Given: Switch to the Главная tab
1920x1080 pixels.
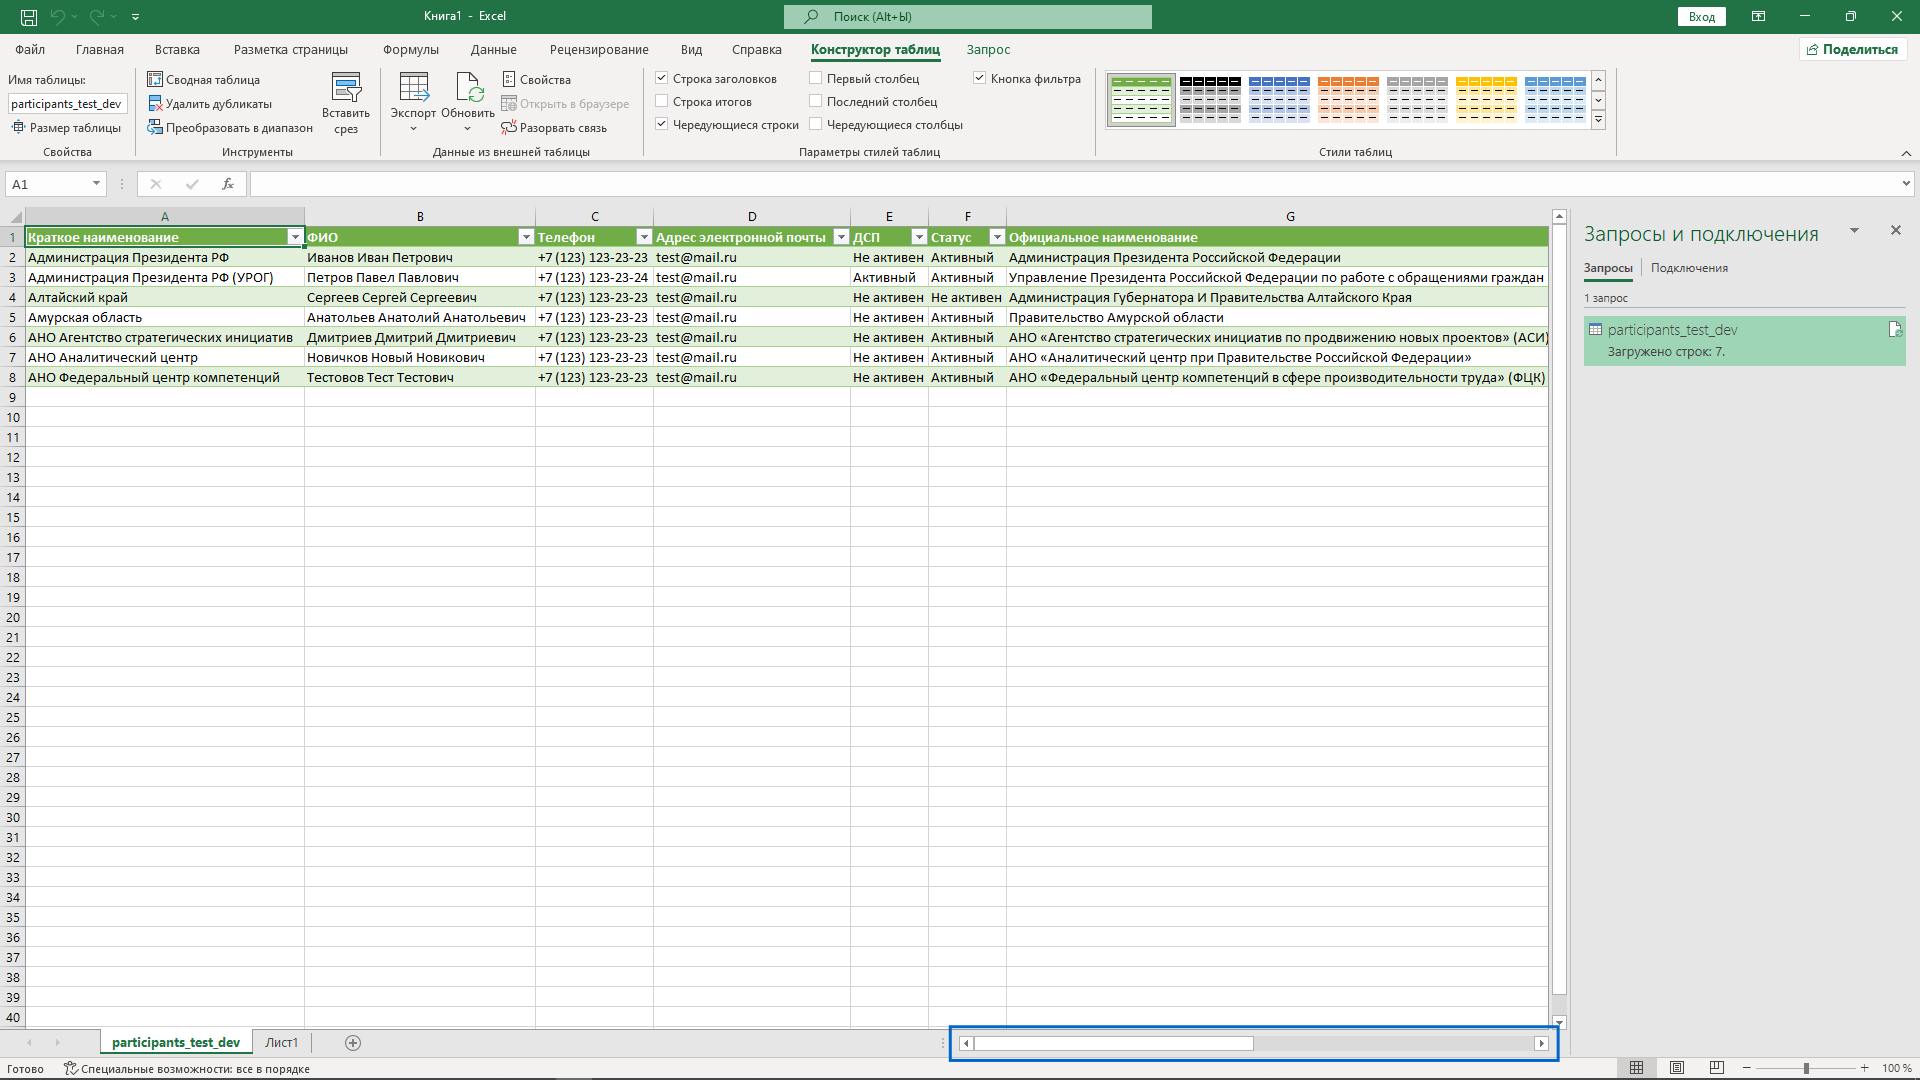Looking at the screenshot, I should [100, 49].
